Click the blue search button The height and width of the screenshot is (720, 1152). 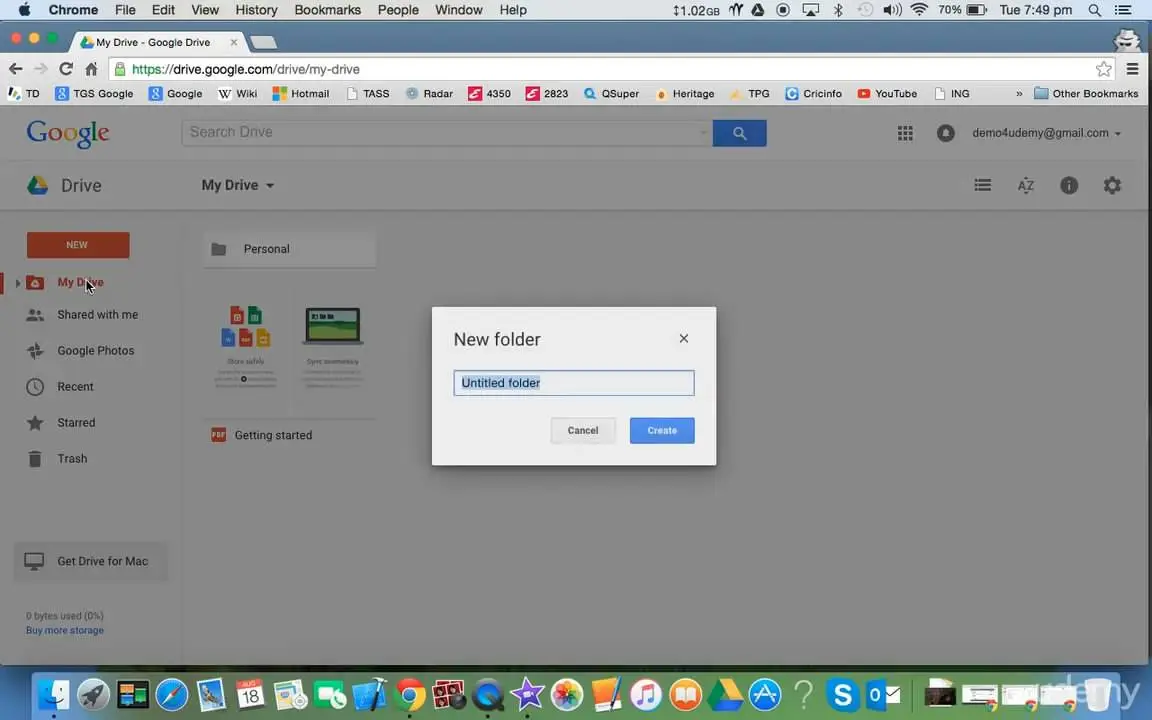(x=739, y=133)
